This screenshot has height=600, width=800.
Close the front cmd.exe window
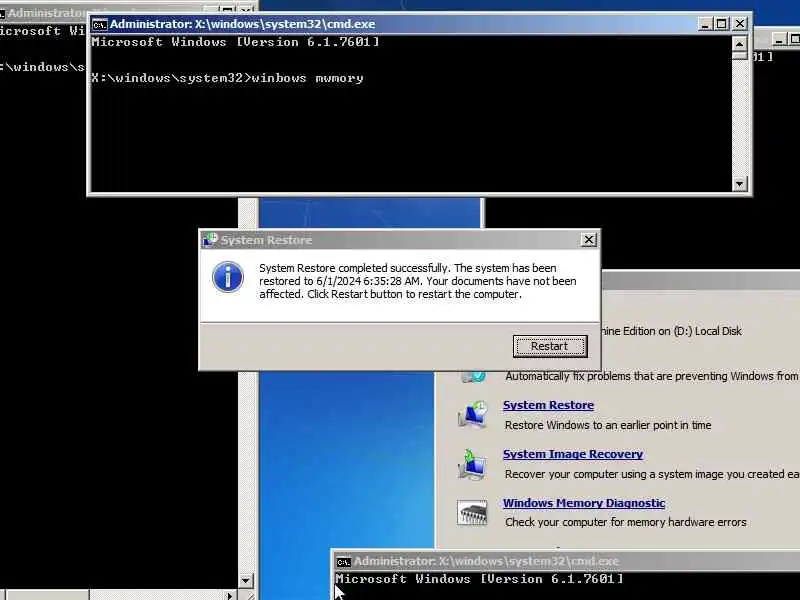pyautogui.click(x=739, y=23)
